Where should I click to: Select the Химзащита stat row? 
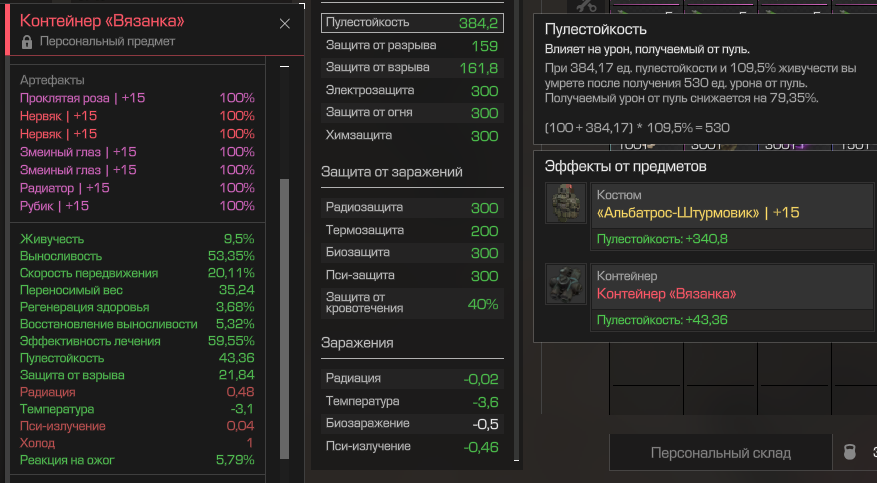pos(412,136)
